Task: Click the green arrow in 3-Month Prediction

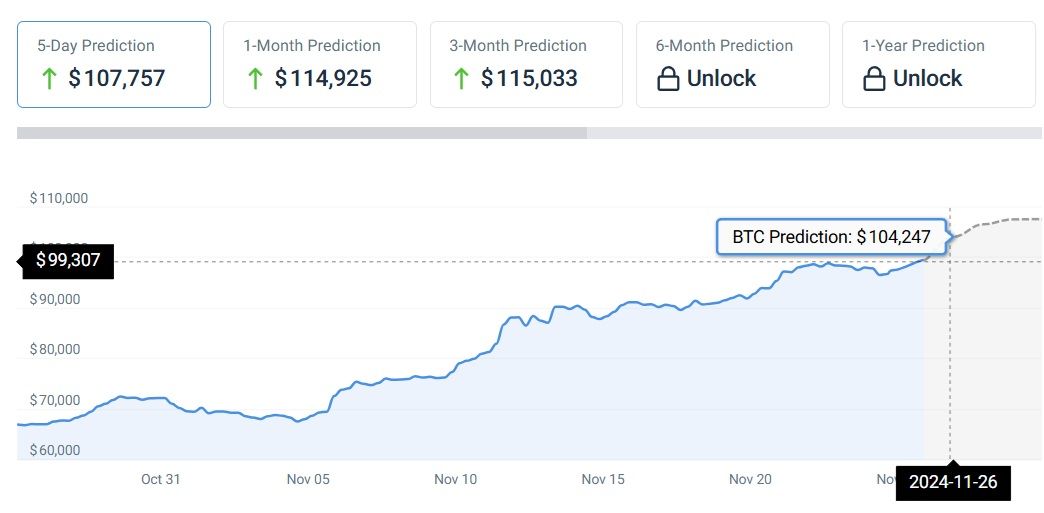Action: point(461,78)
